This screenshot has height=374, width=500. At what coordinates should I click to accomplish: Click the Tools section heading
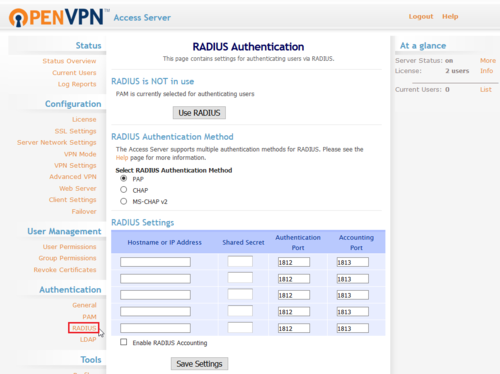(x=91, y=360)
